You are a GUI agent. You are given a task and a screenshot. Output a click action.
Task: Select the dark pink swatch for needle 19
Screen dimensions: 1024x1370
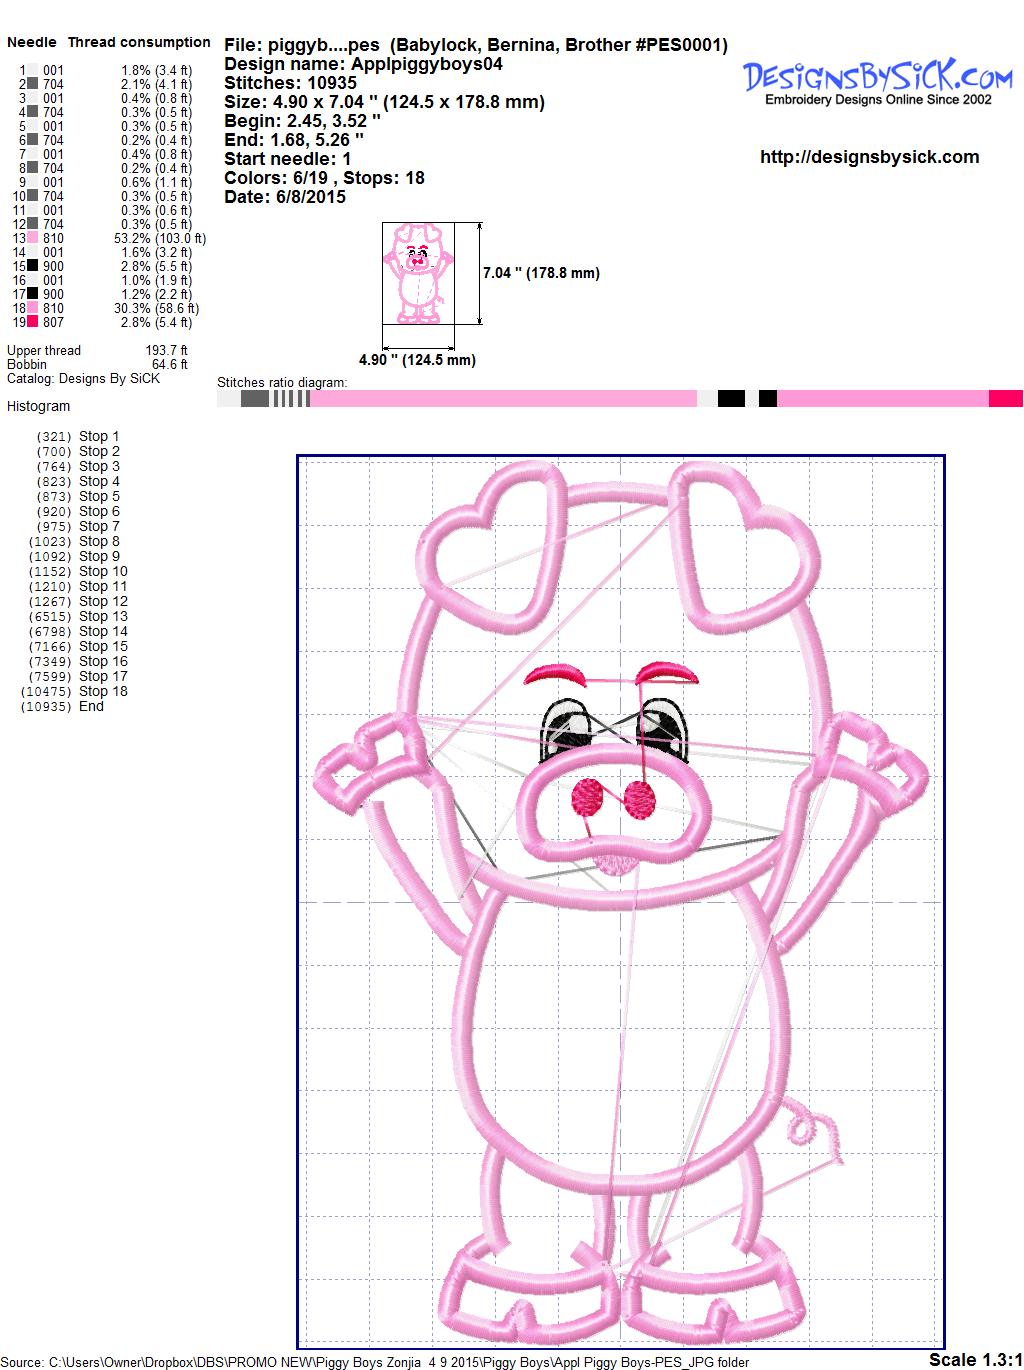(33, 322)
